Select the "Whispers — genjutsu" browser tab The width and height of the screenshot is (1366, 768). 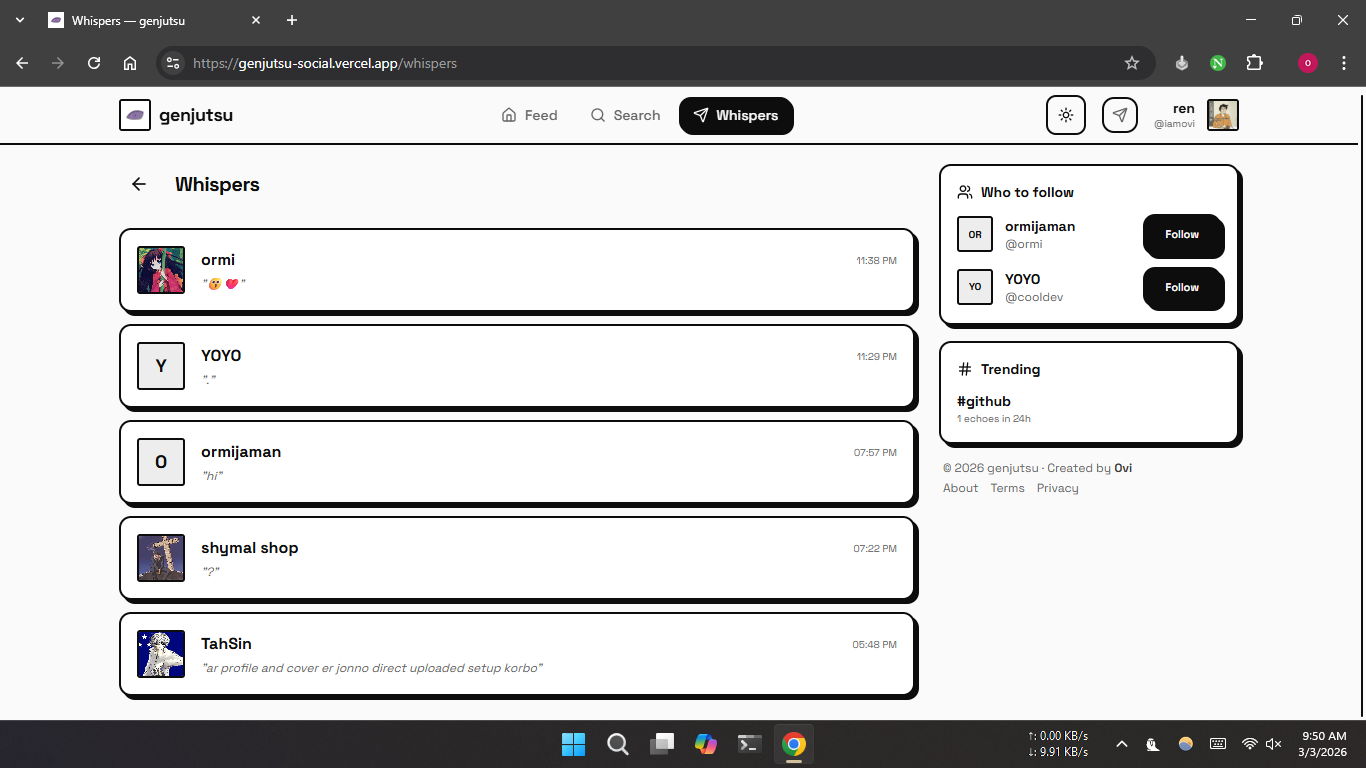[x=154, y=20]
